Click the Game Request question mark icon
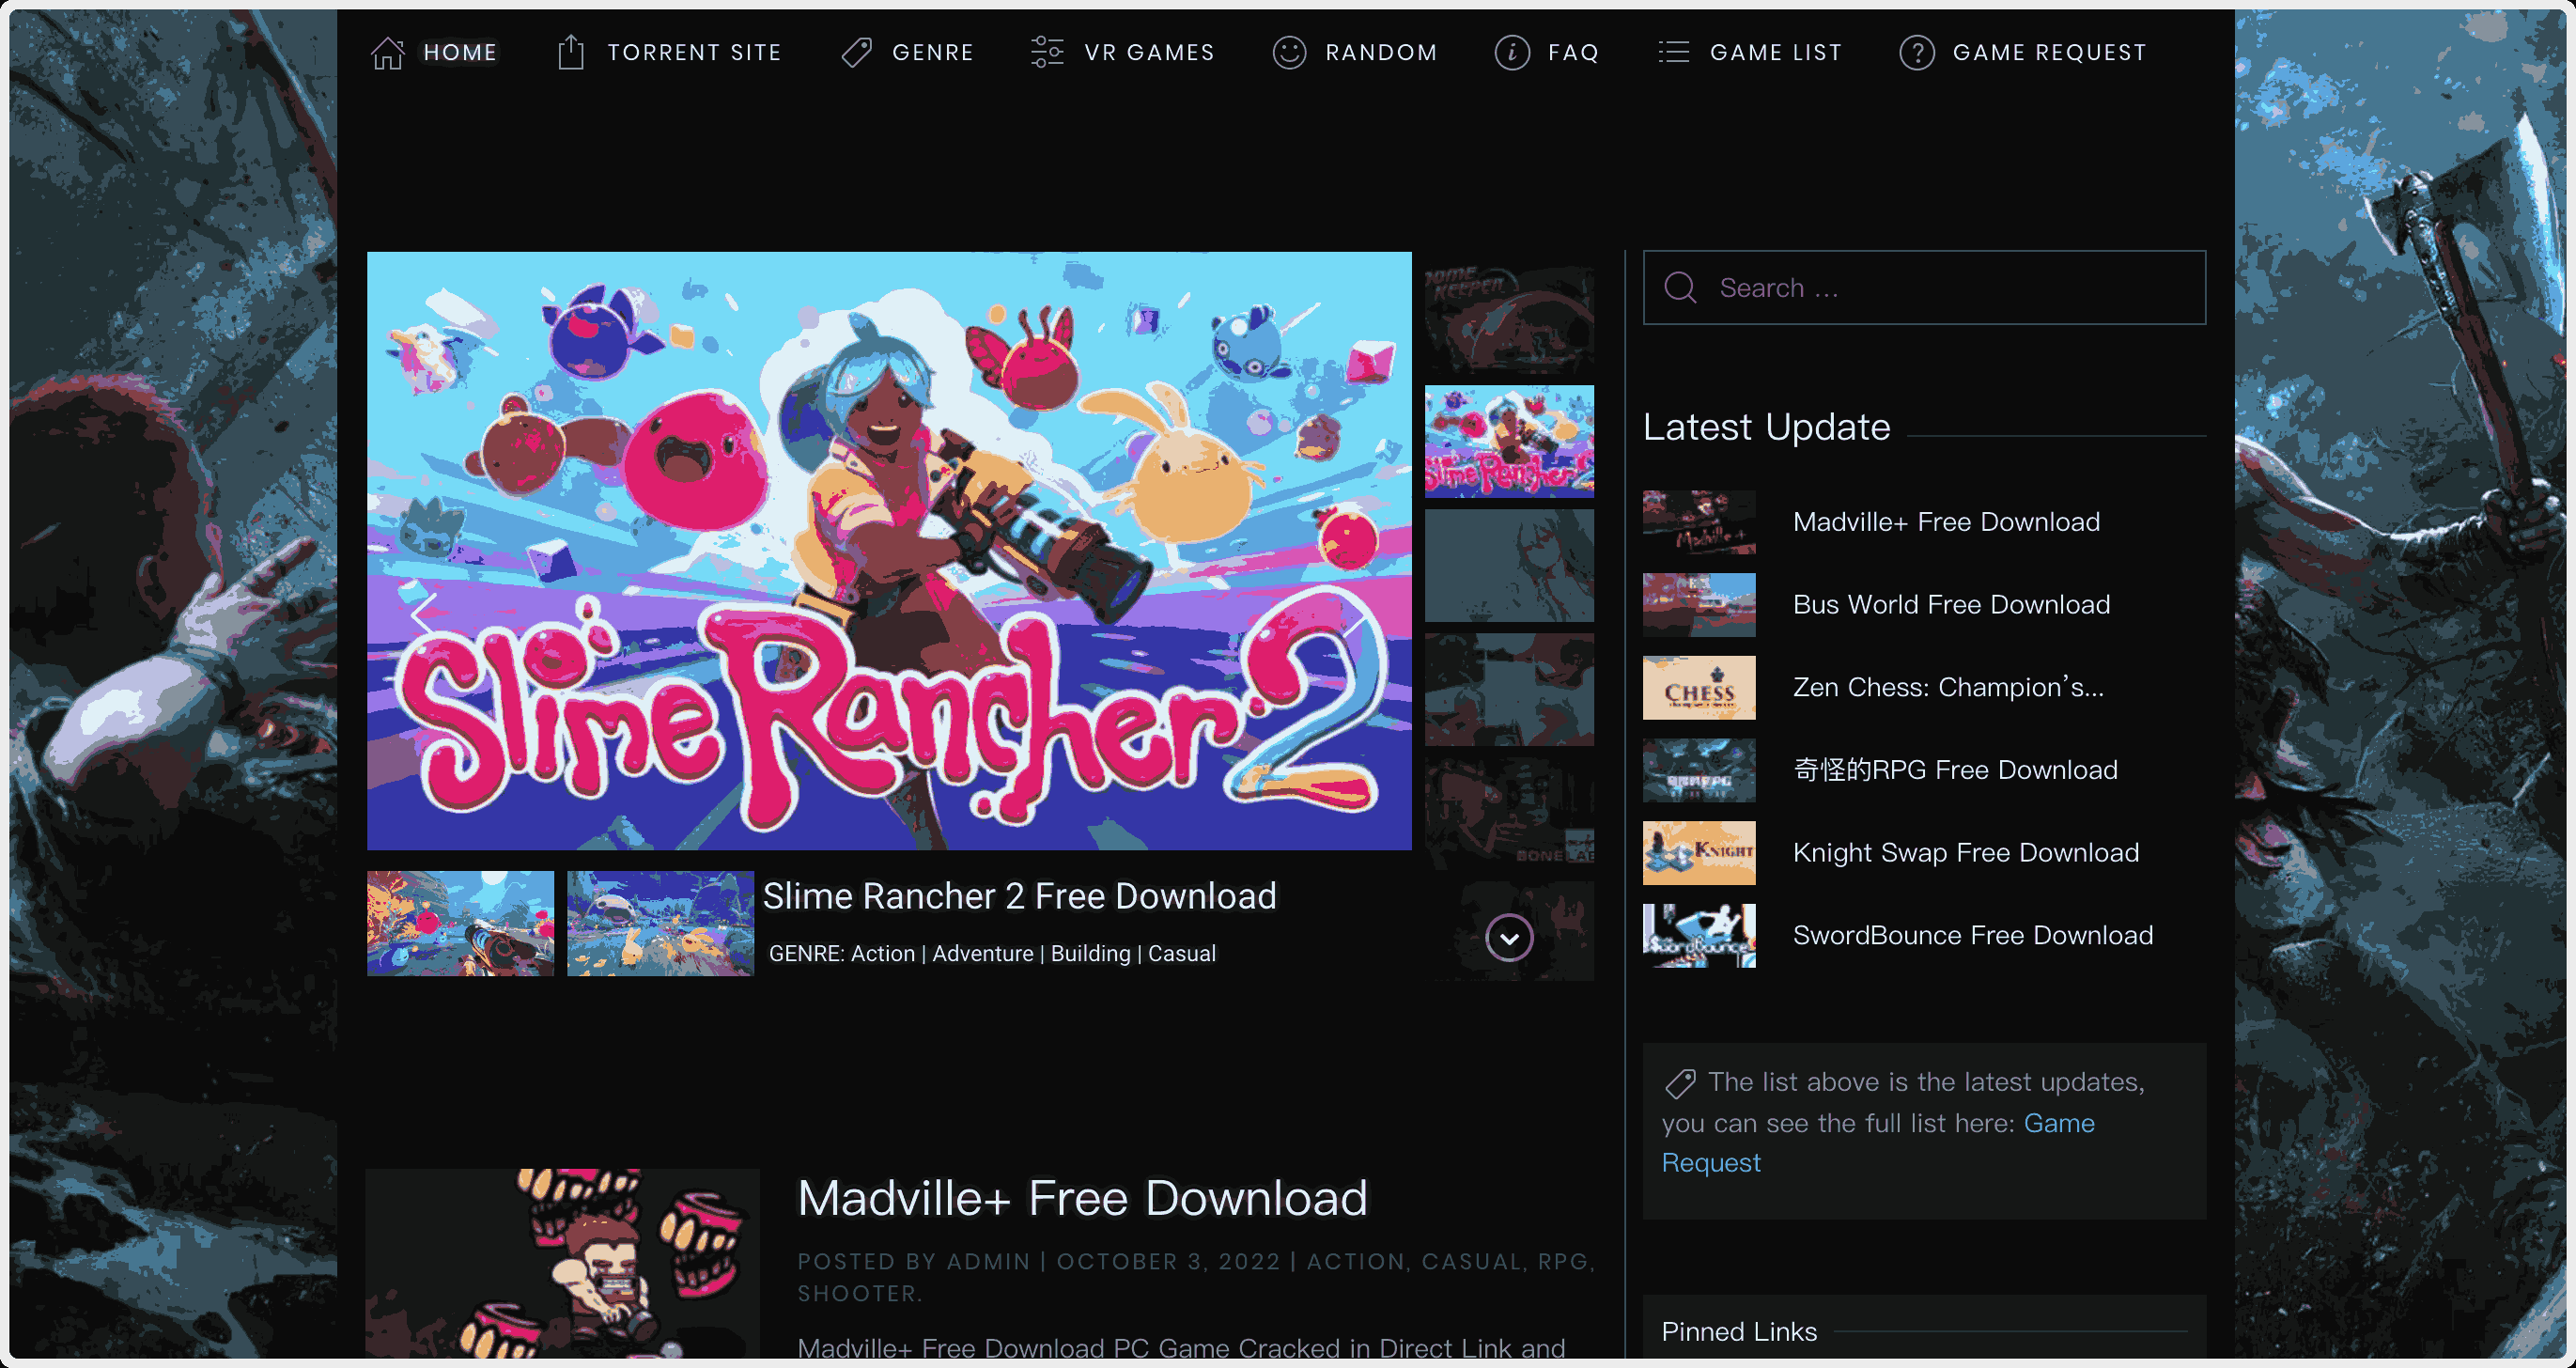Image resolution: width=2576 pixels, height=1368 pixels. (1917, 52)
